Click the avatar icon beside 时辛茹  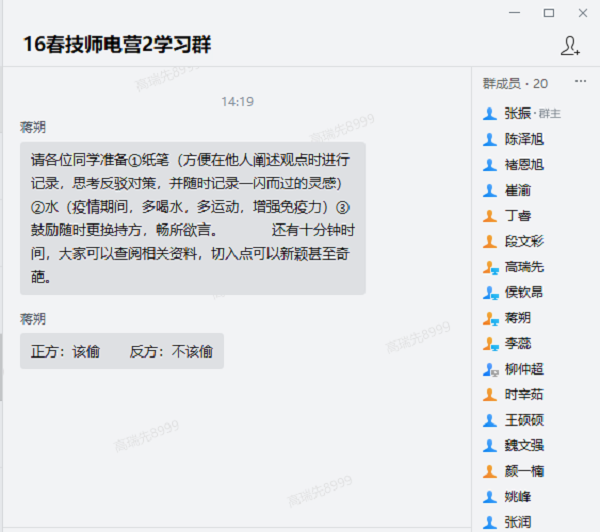click(490, 395)
